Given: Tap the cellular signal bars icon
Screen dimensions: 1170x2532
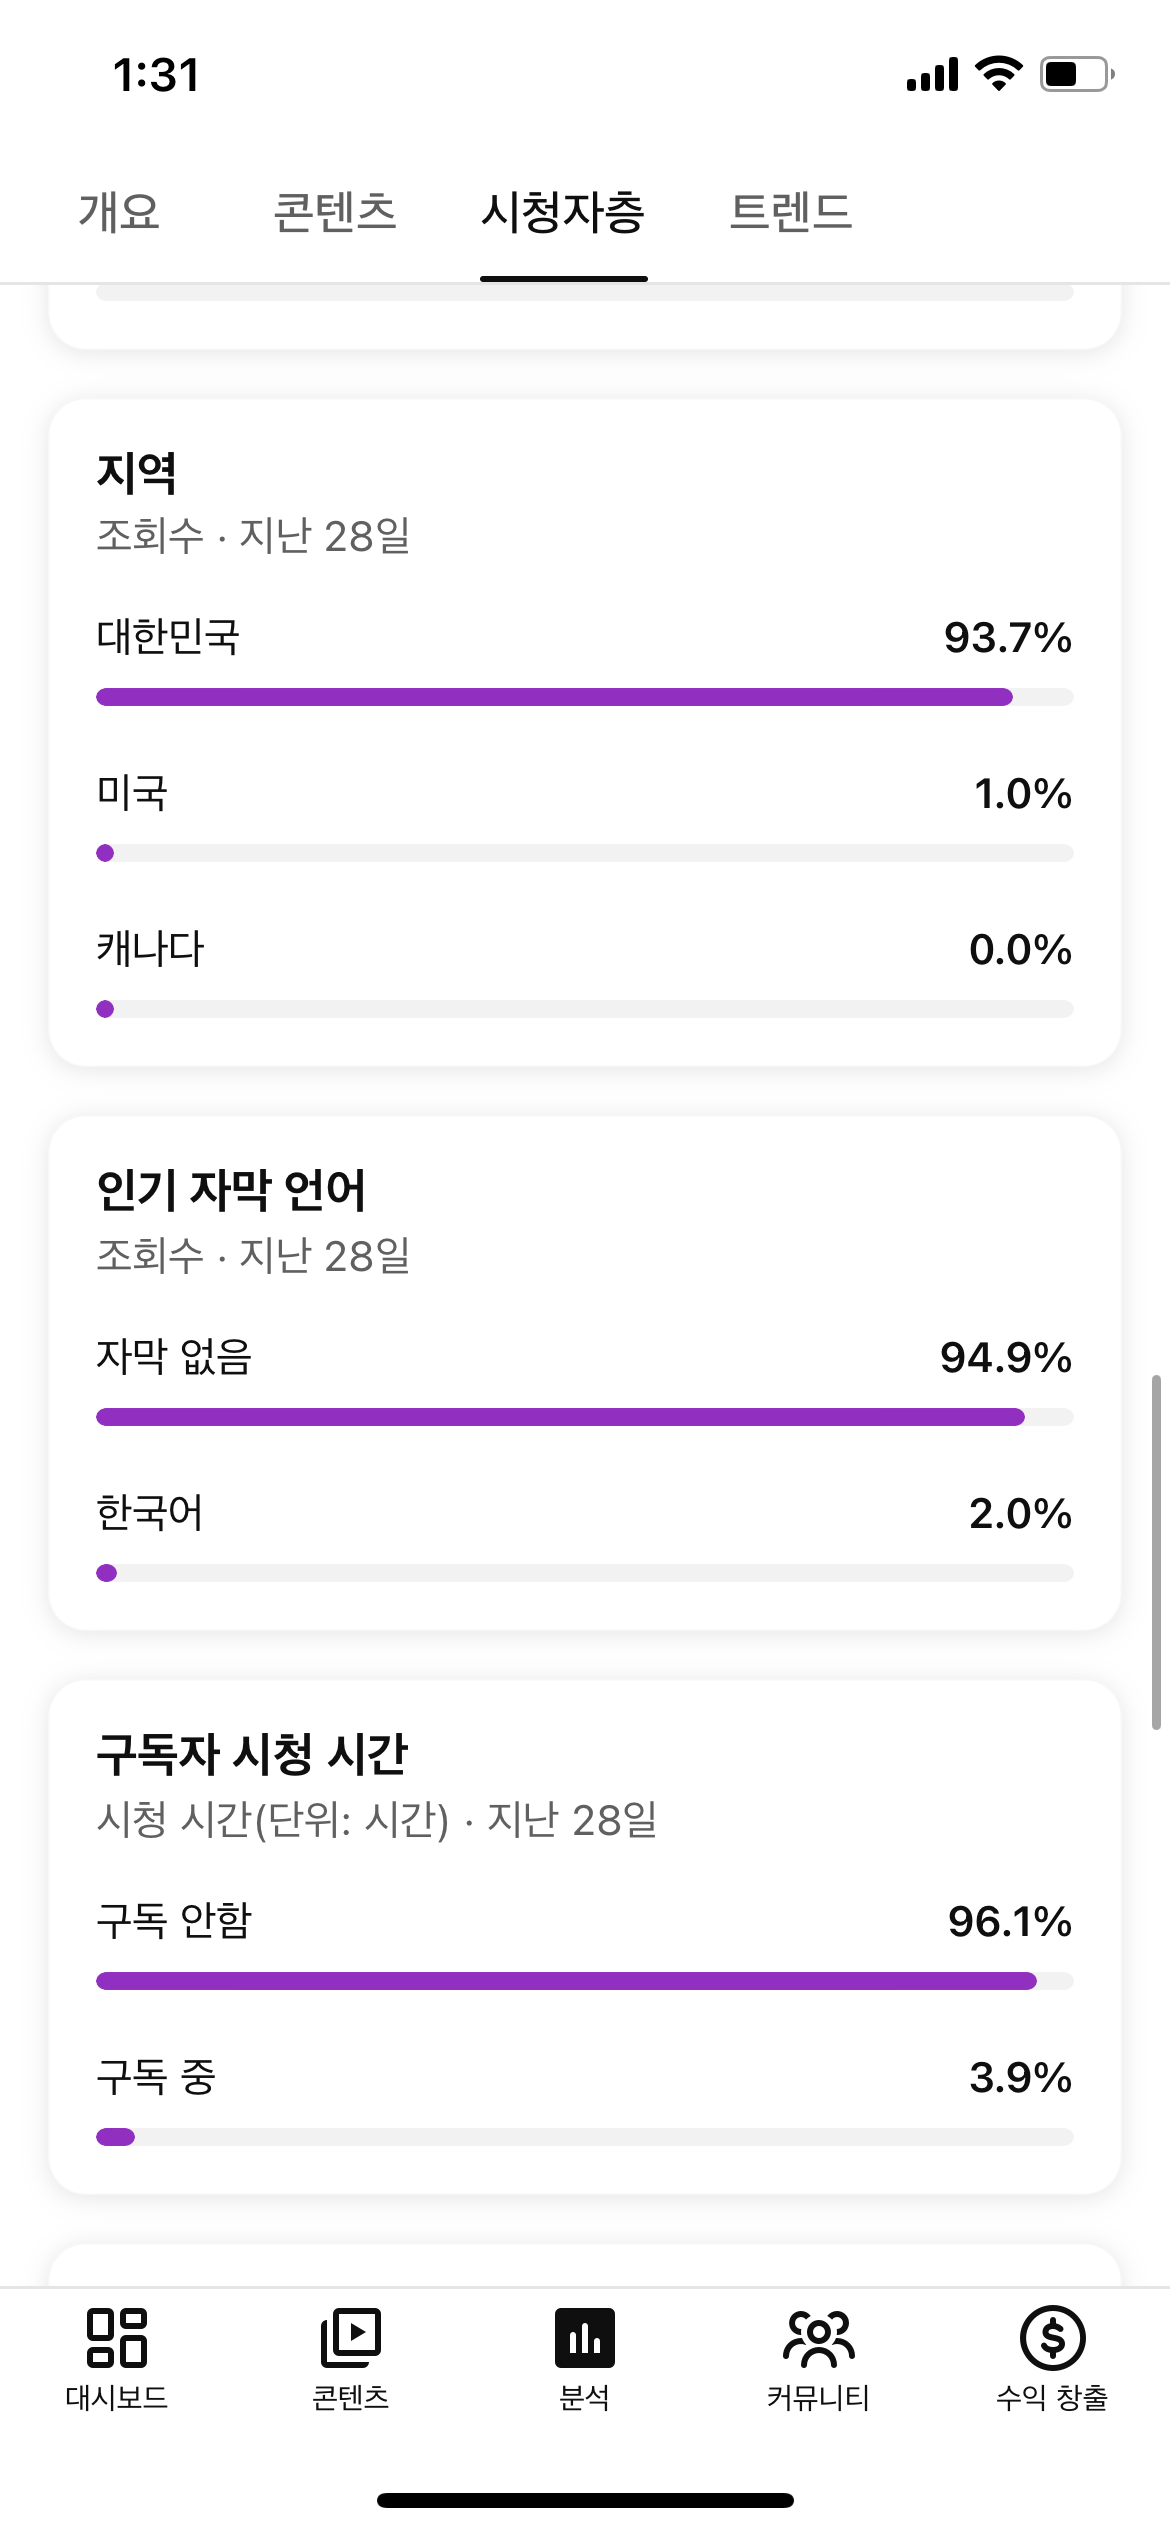Looking at the screenshot, I should 932,75.
